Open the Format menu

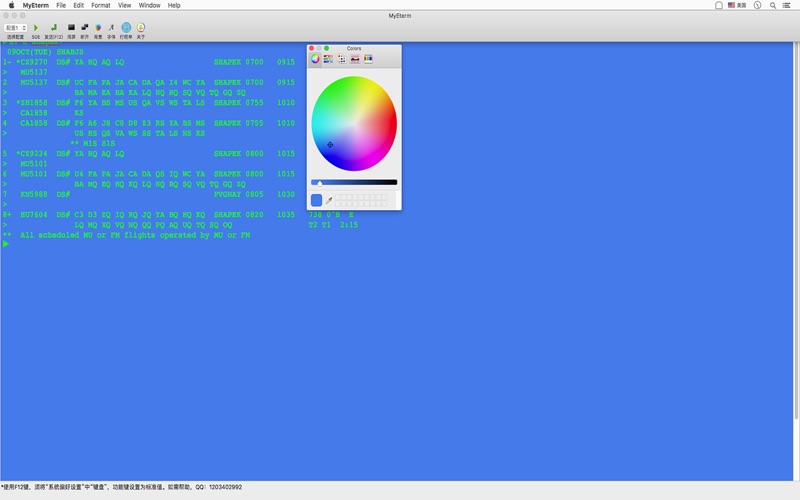[x=101, y=5]
